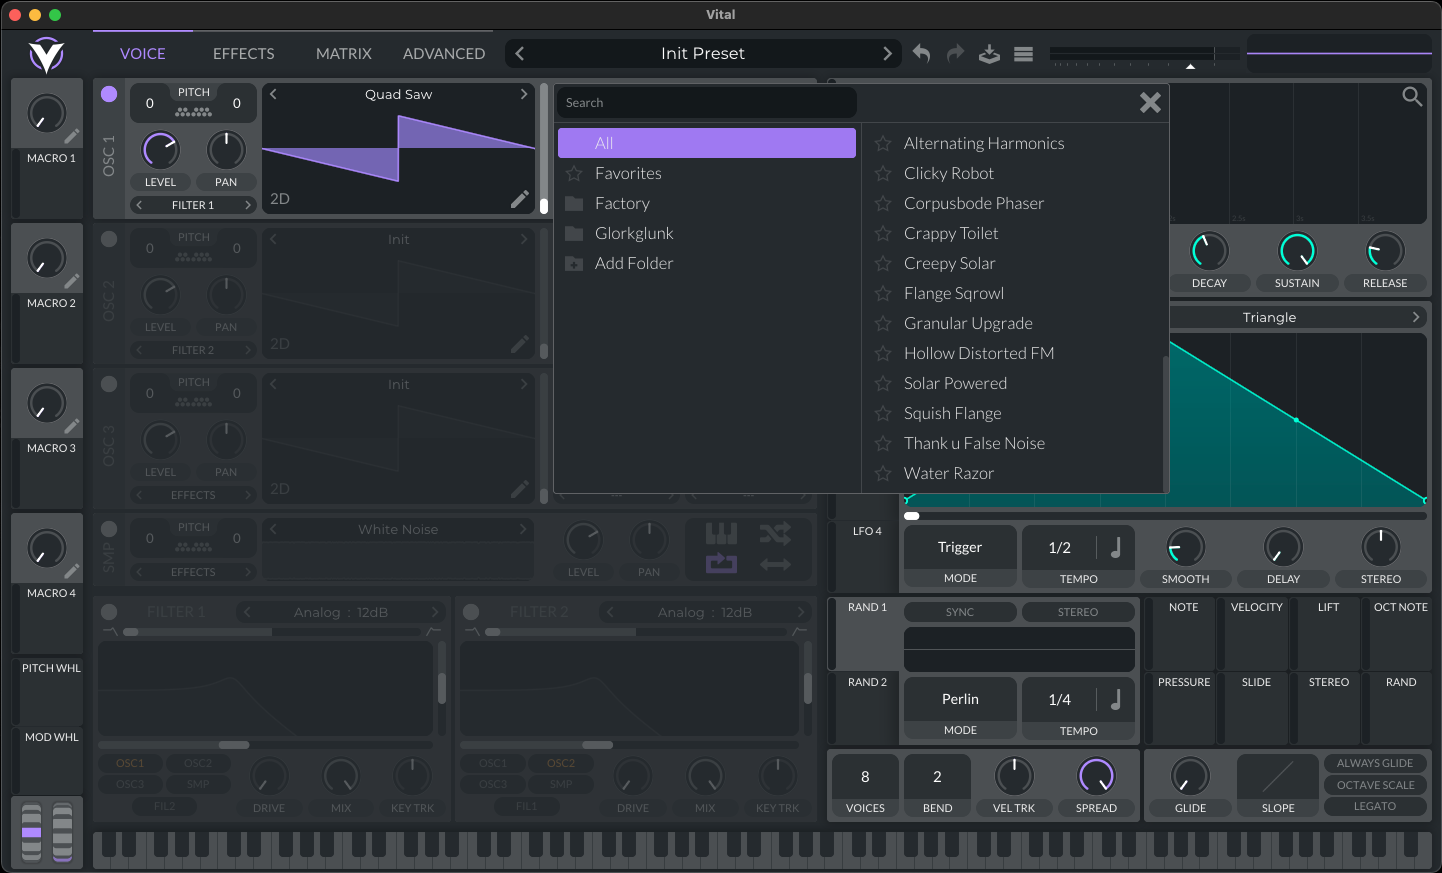Click the RAND 2 tempo note icon
Screen dimensions: 1442x873
point(1115,699)
